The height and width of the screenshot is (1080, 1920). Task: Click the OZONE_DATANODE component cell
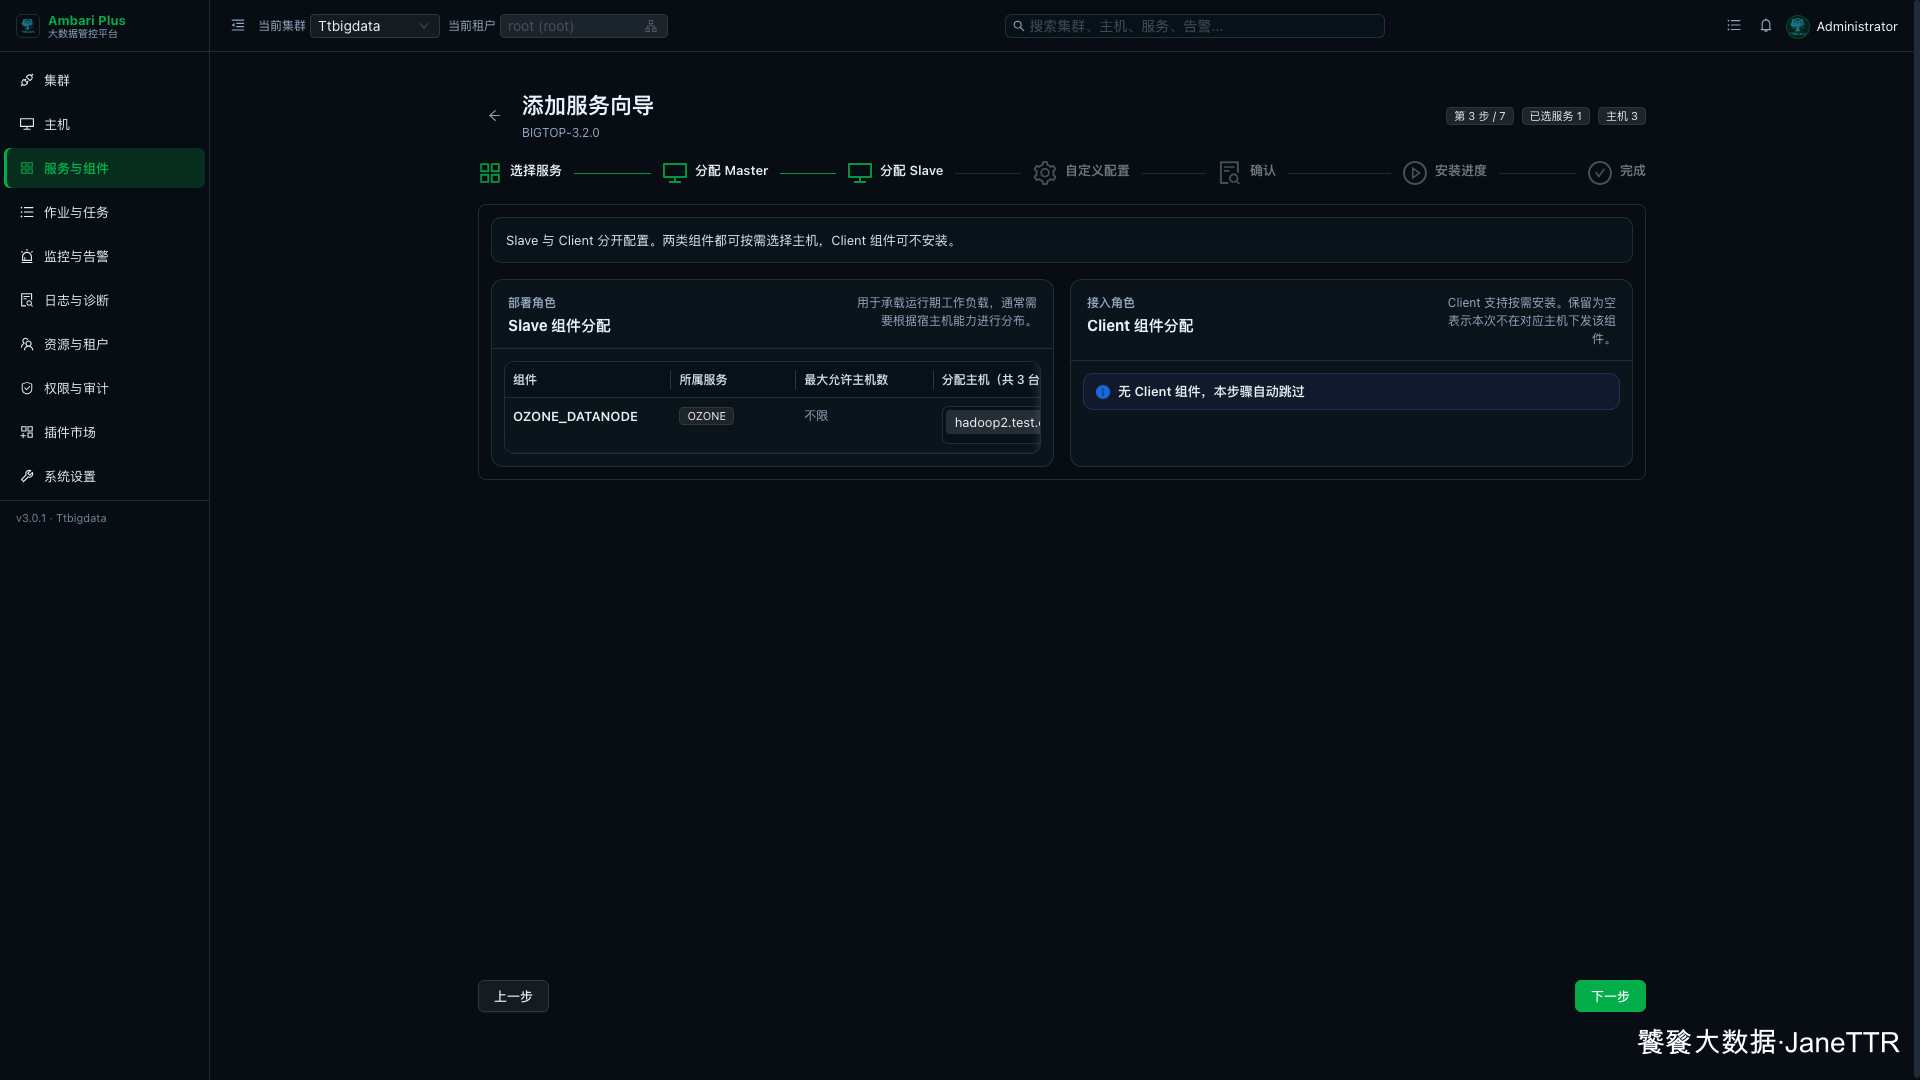point(575,416)
